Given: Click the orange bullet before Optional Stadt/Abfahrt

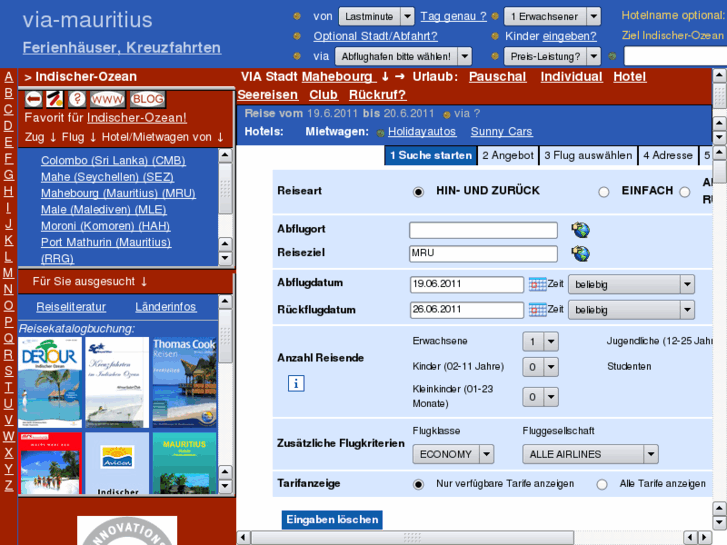Looking at the screenshot, I should (x=297, y=36).
